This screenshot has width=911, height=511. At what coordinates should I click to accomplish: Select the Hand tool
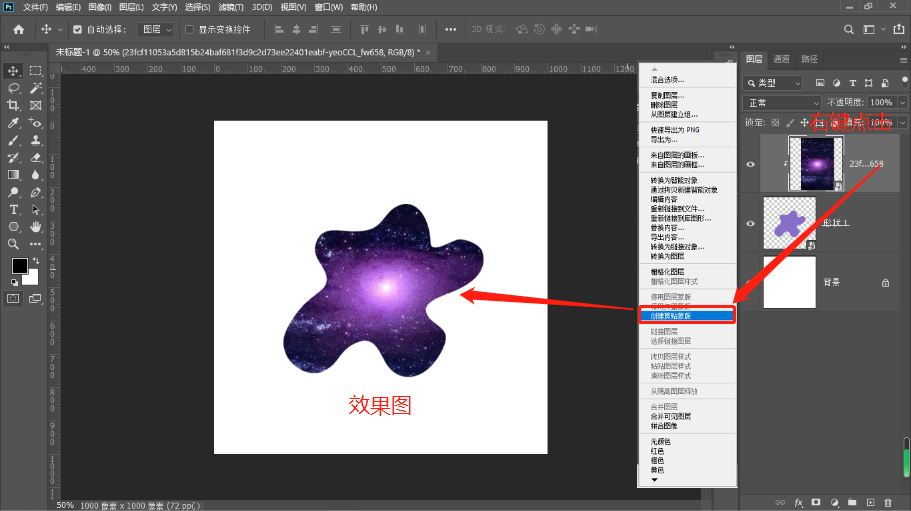click(x=35, y=227)
